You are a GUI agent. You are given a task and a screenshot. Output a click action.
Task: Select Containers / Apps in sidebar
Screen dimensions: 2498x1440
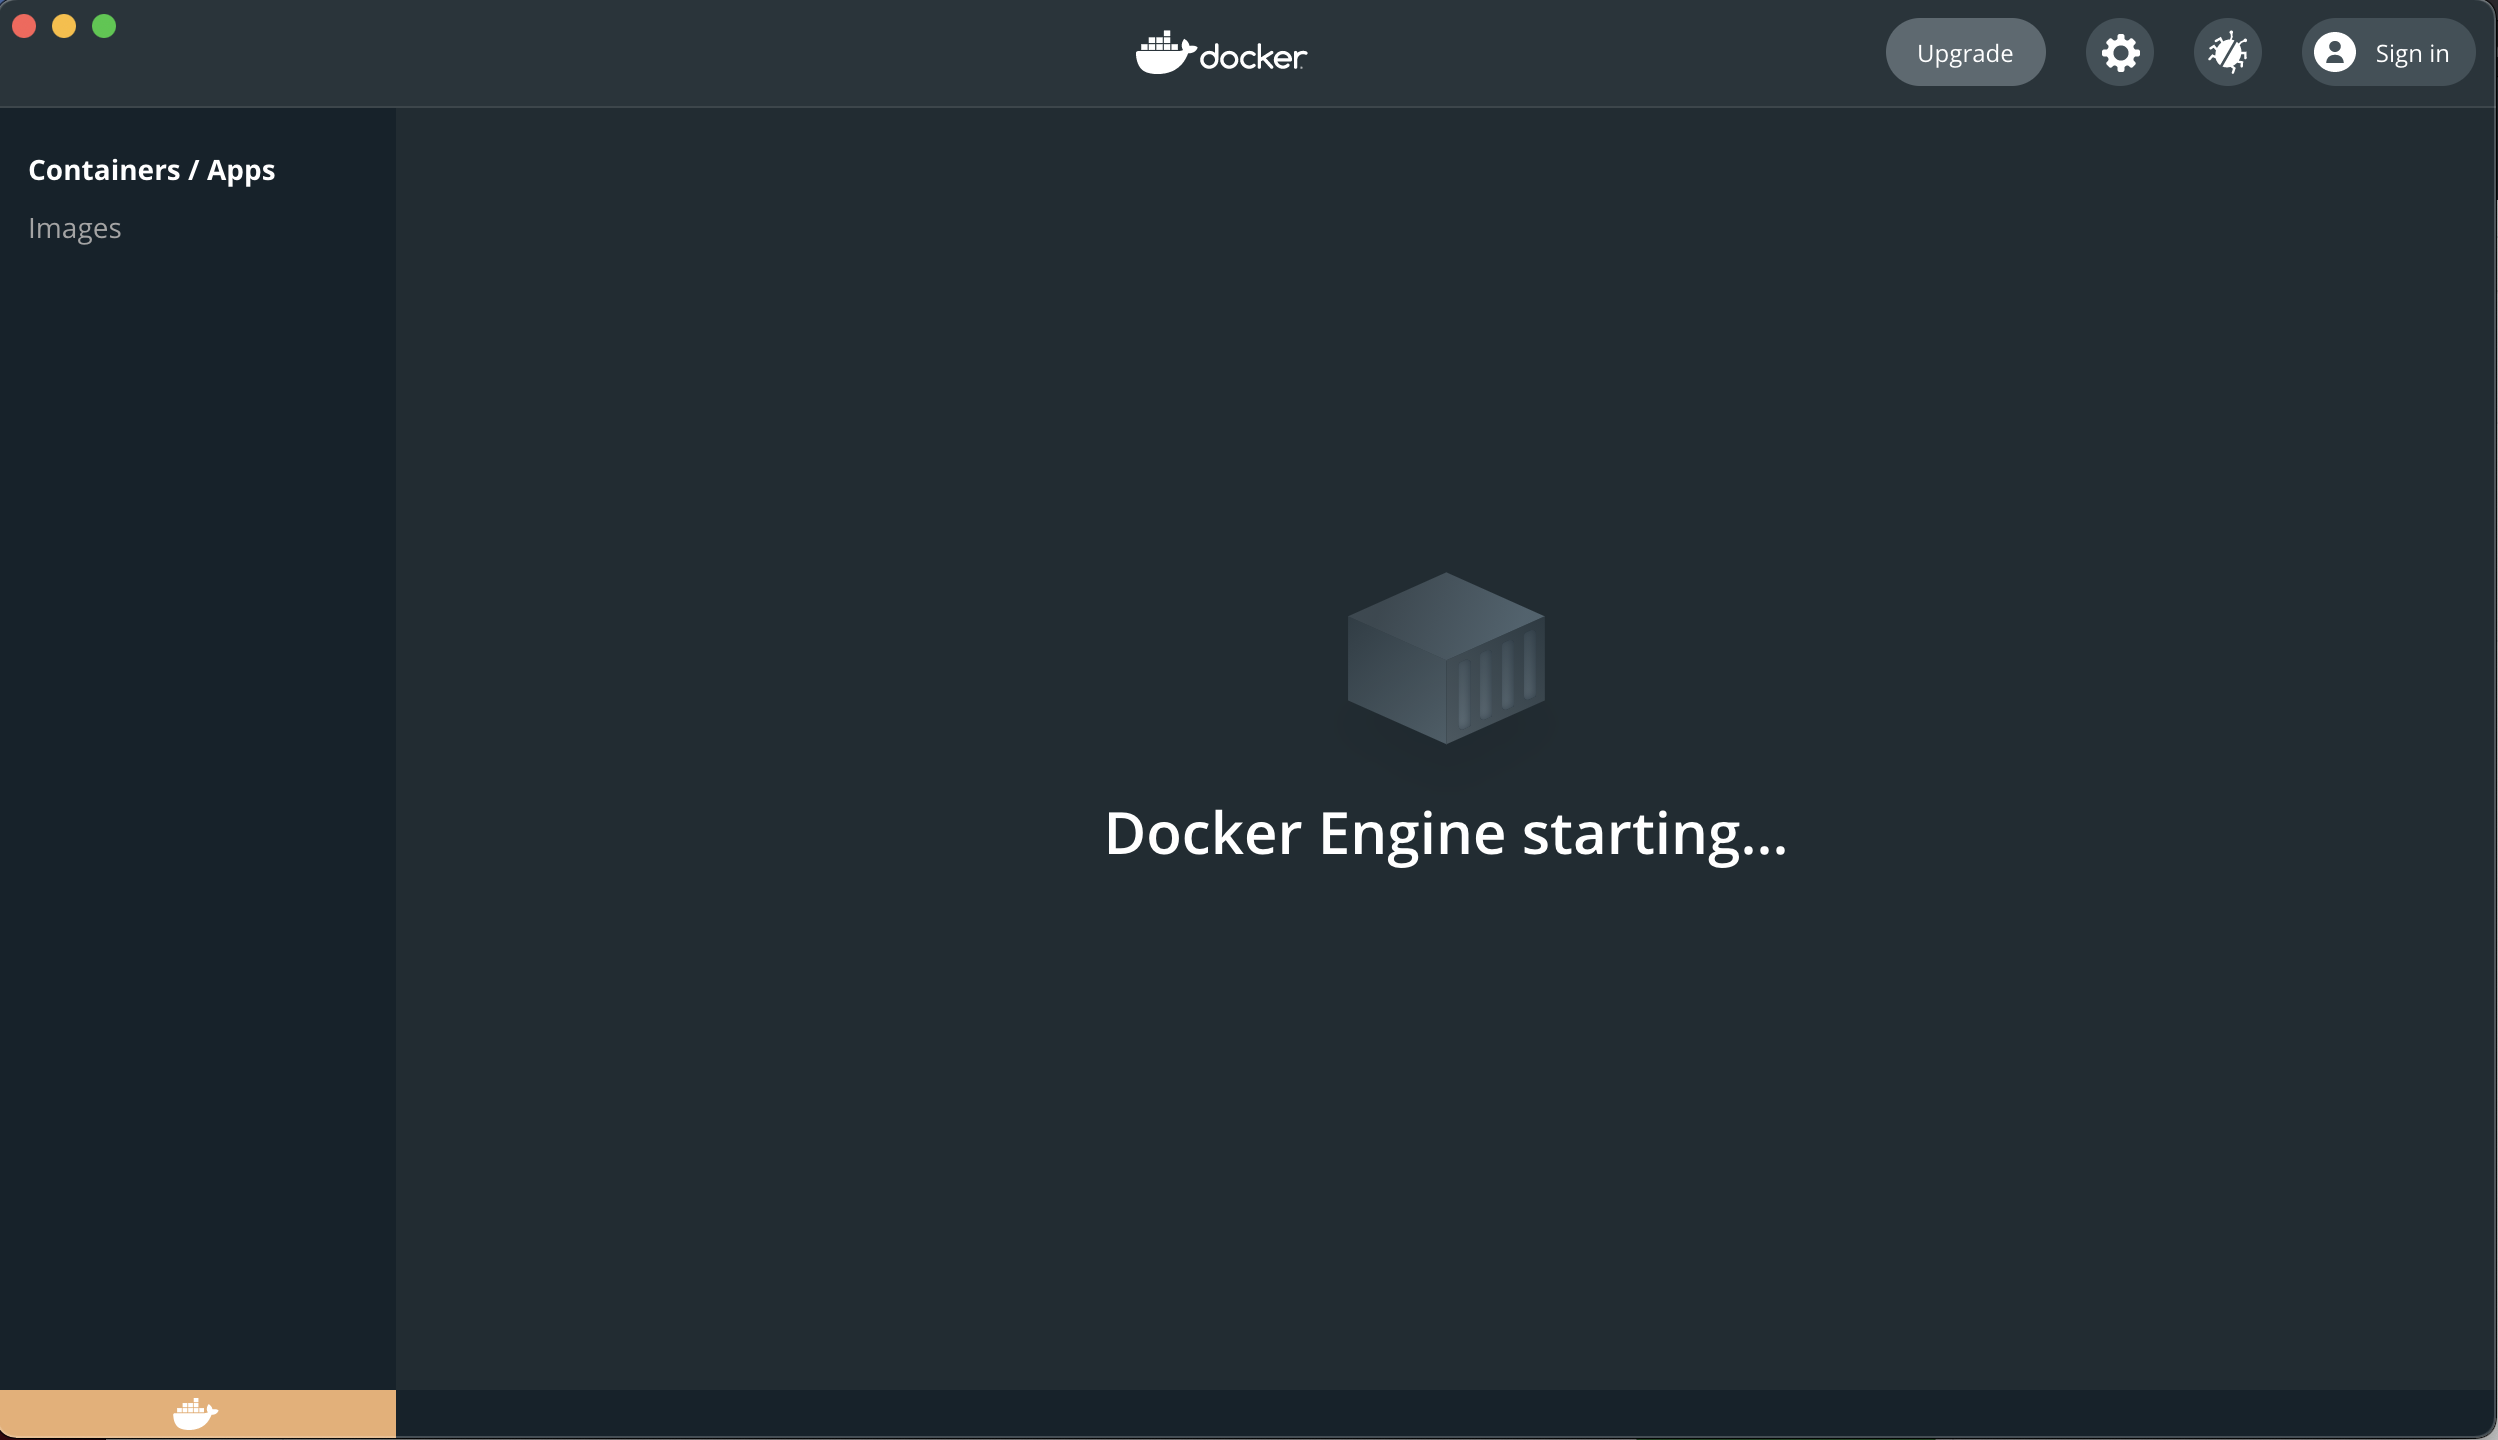point(151,170)
